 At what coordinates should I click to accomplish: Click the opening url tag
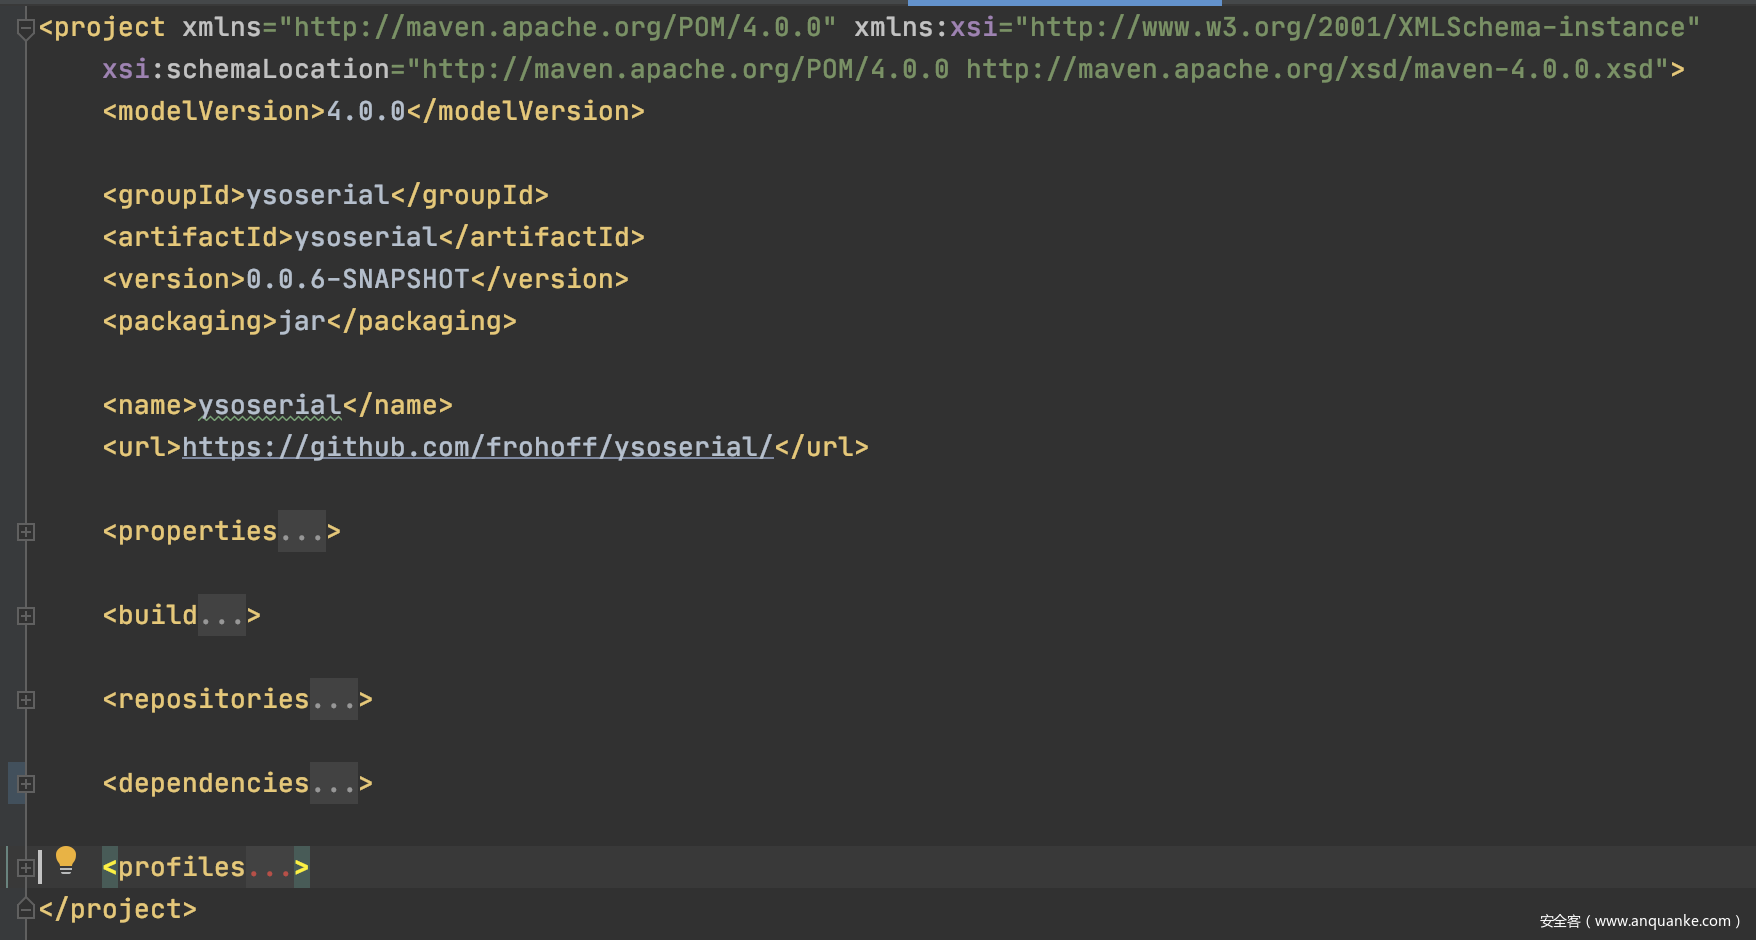click(x=142, y=447)
